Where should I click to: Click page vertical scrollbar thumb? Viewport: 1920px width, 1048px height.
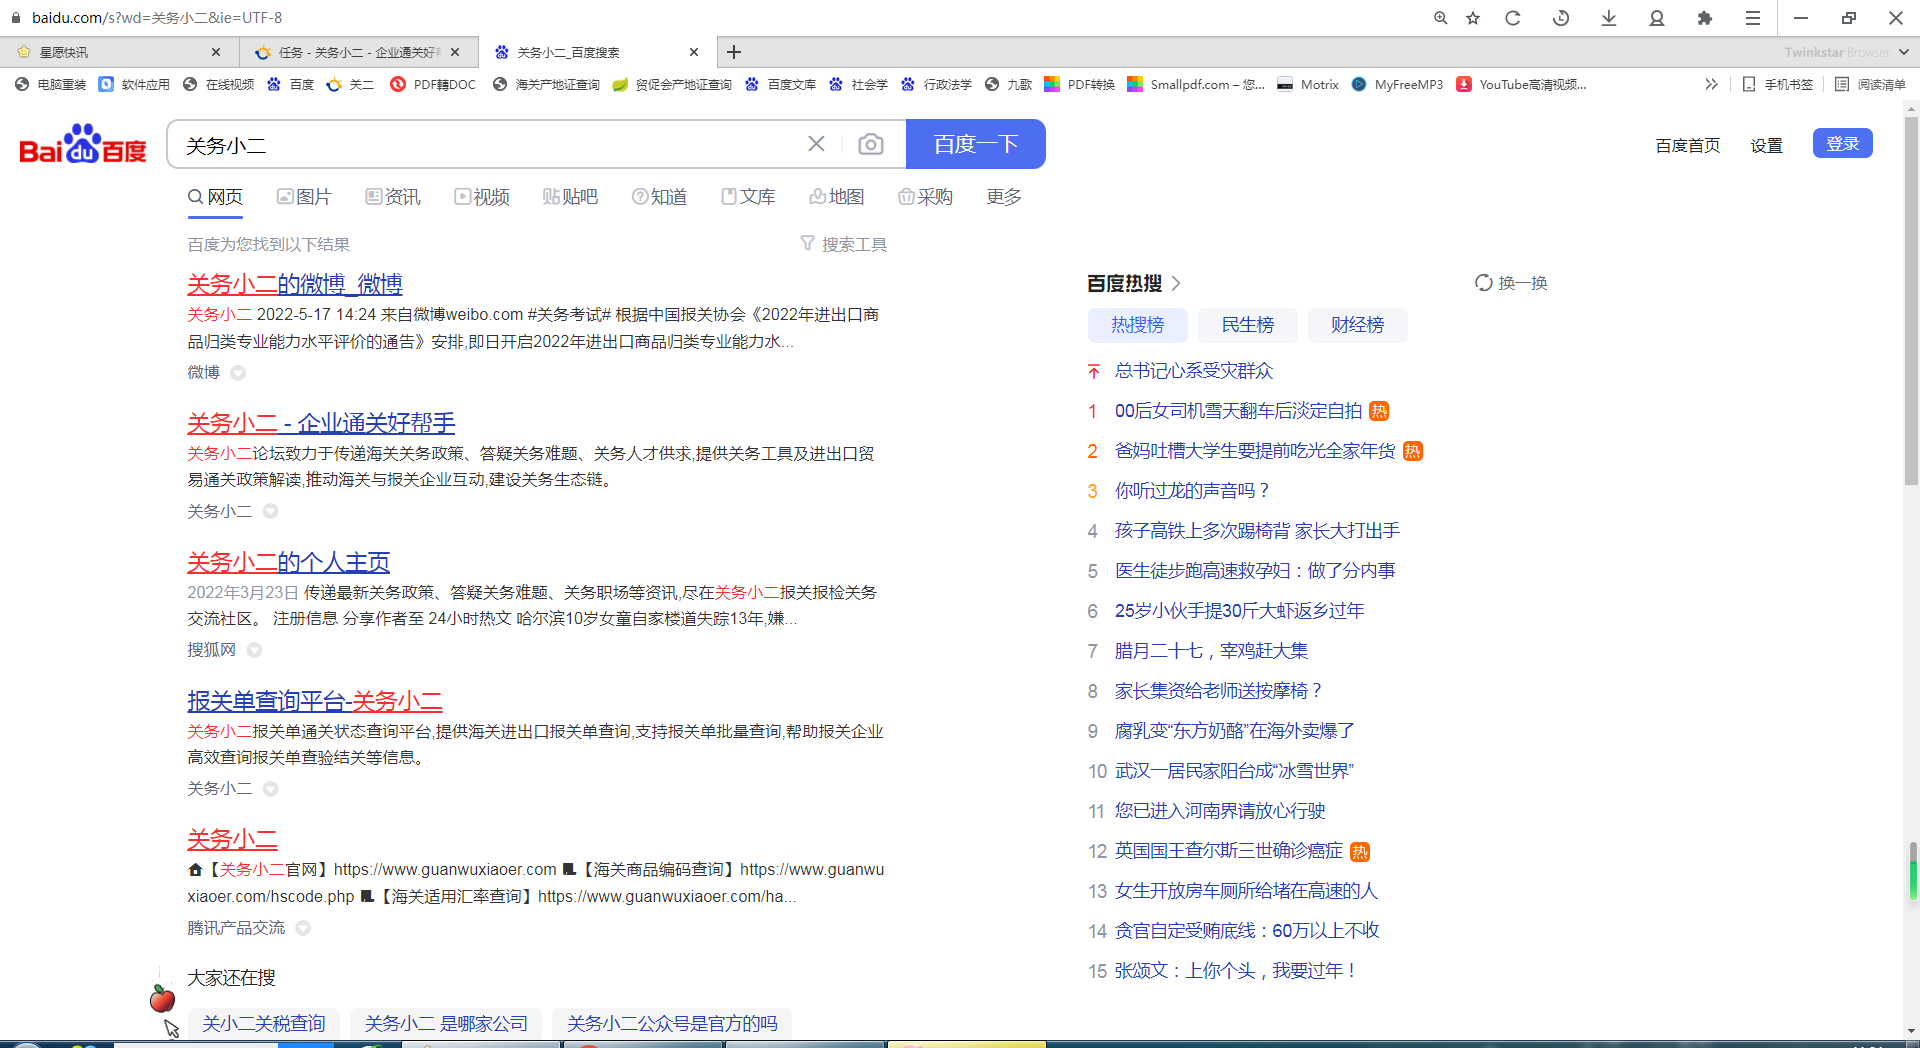(1911, 300)
